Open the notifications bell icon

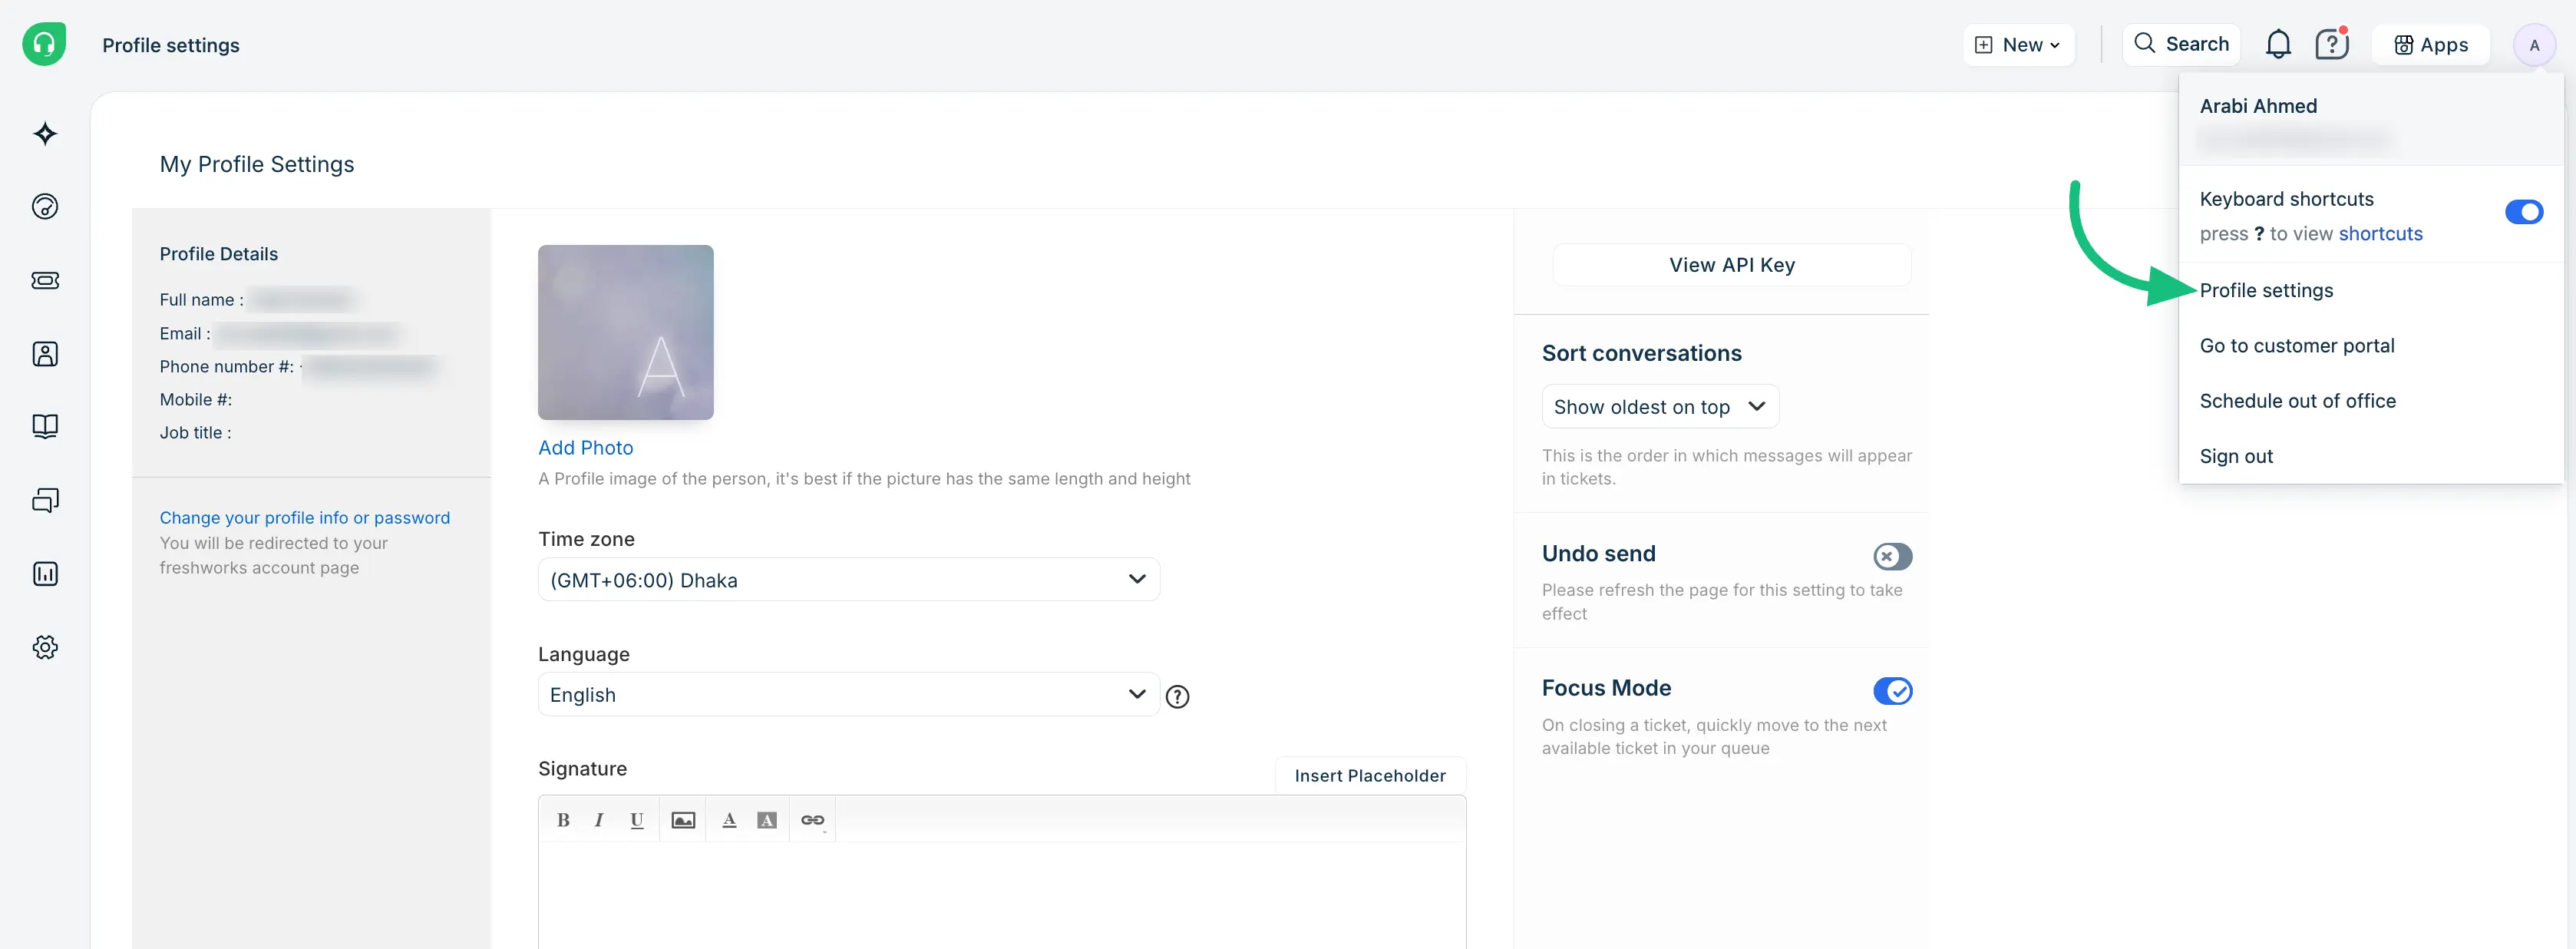pyautogui.click(x=2278, y=44)
